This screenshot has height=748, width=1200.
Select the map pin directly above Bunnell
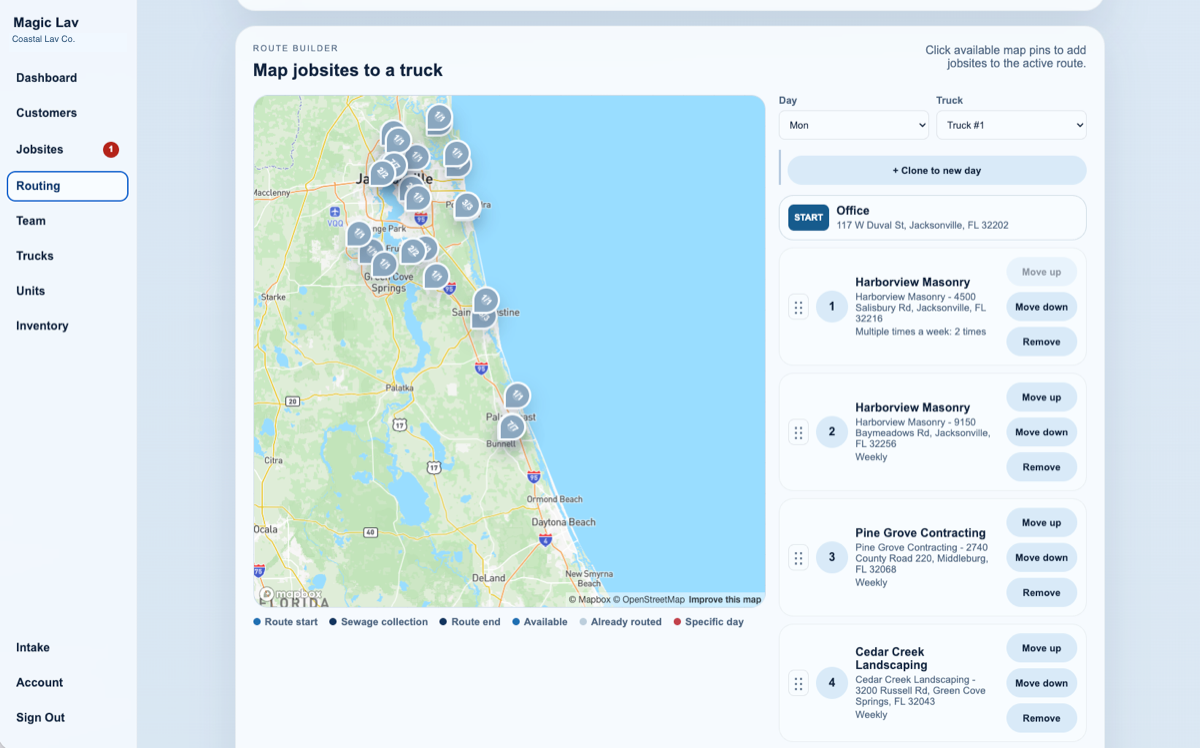512,427
